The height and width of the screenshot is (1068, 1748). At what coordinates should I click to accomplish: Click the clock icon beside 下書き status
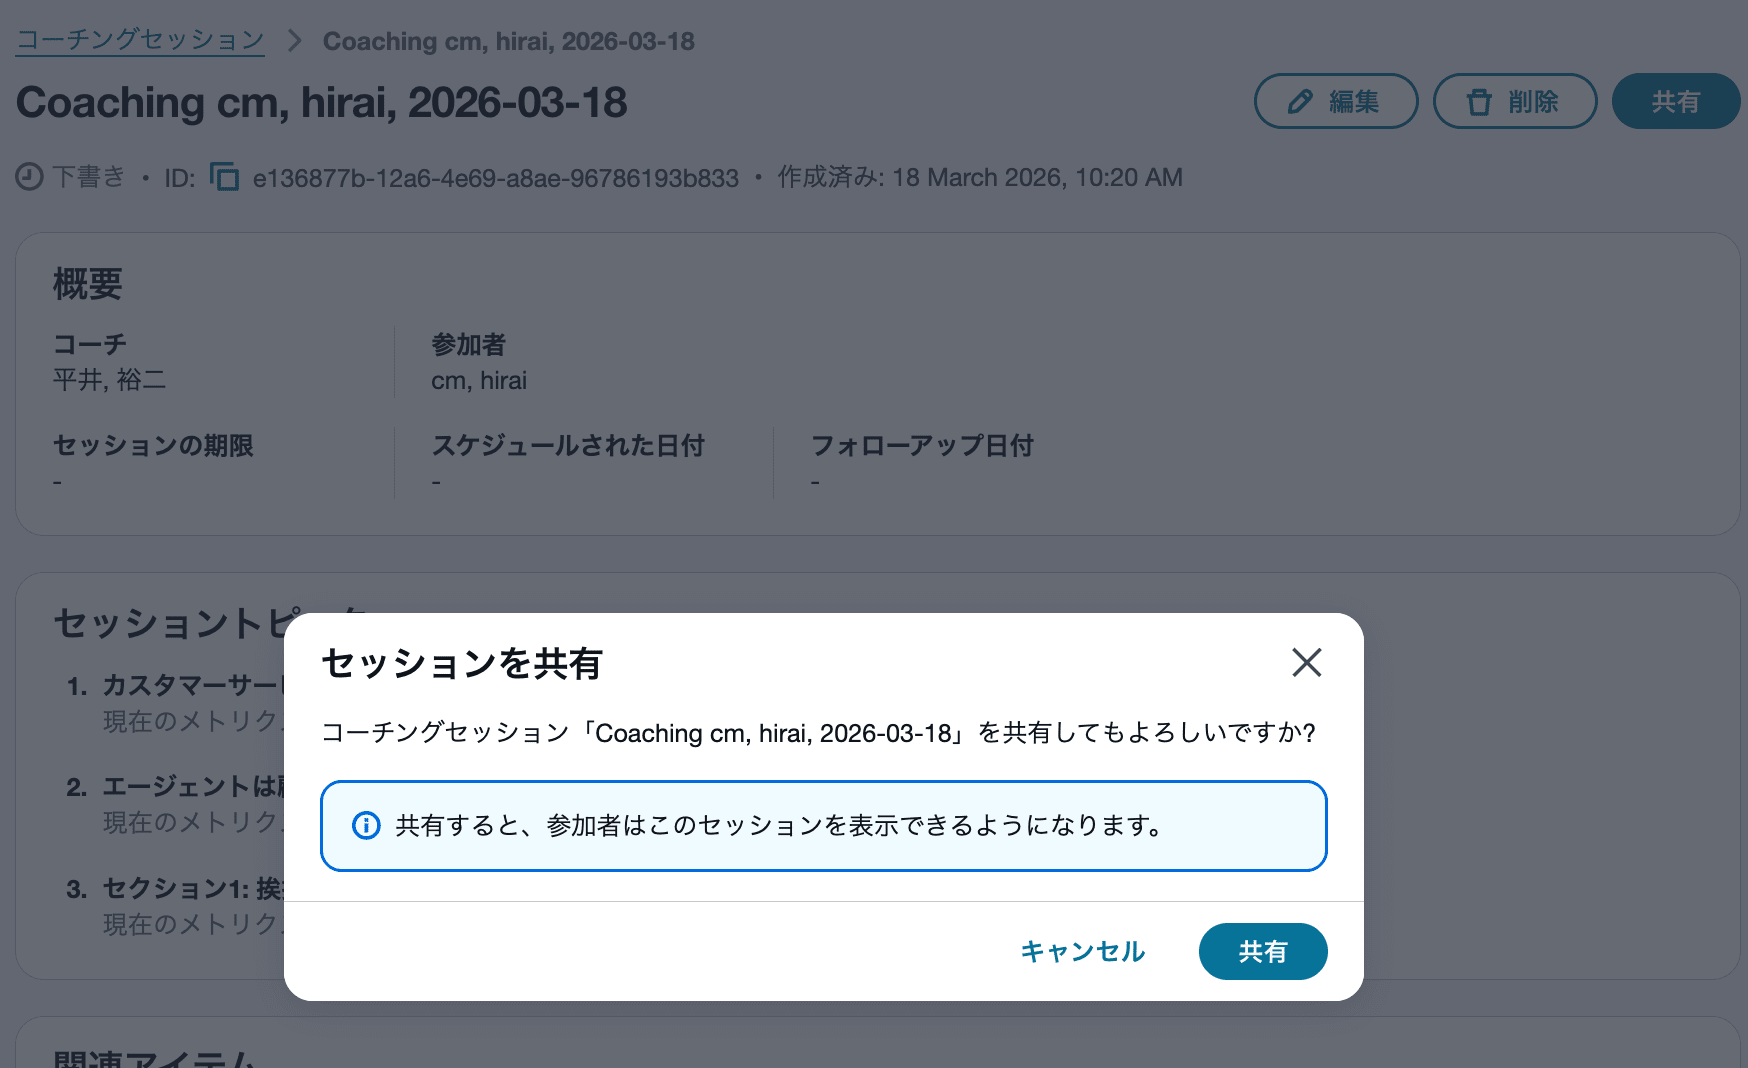pos(31,177)
